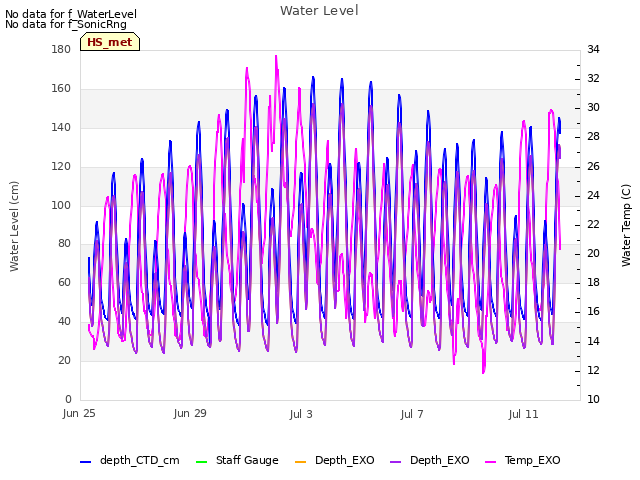The height and width of the screenshot is (480, 640).
Task: Click the Water Temp (C) axis label
Action: [x=626, y=225]
